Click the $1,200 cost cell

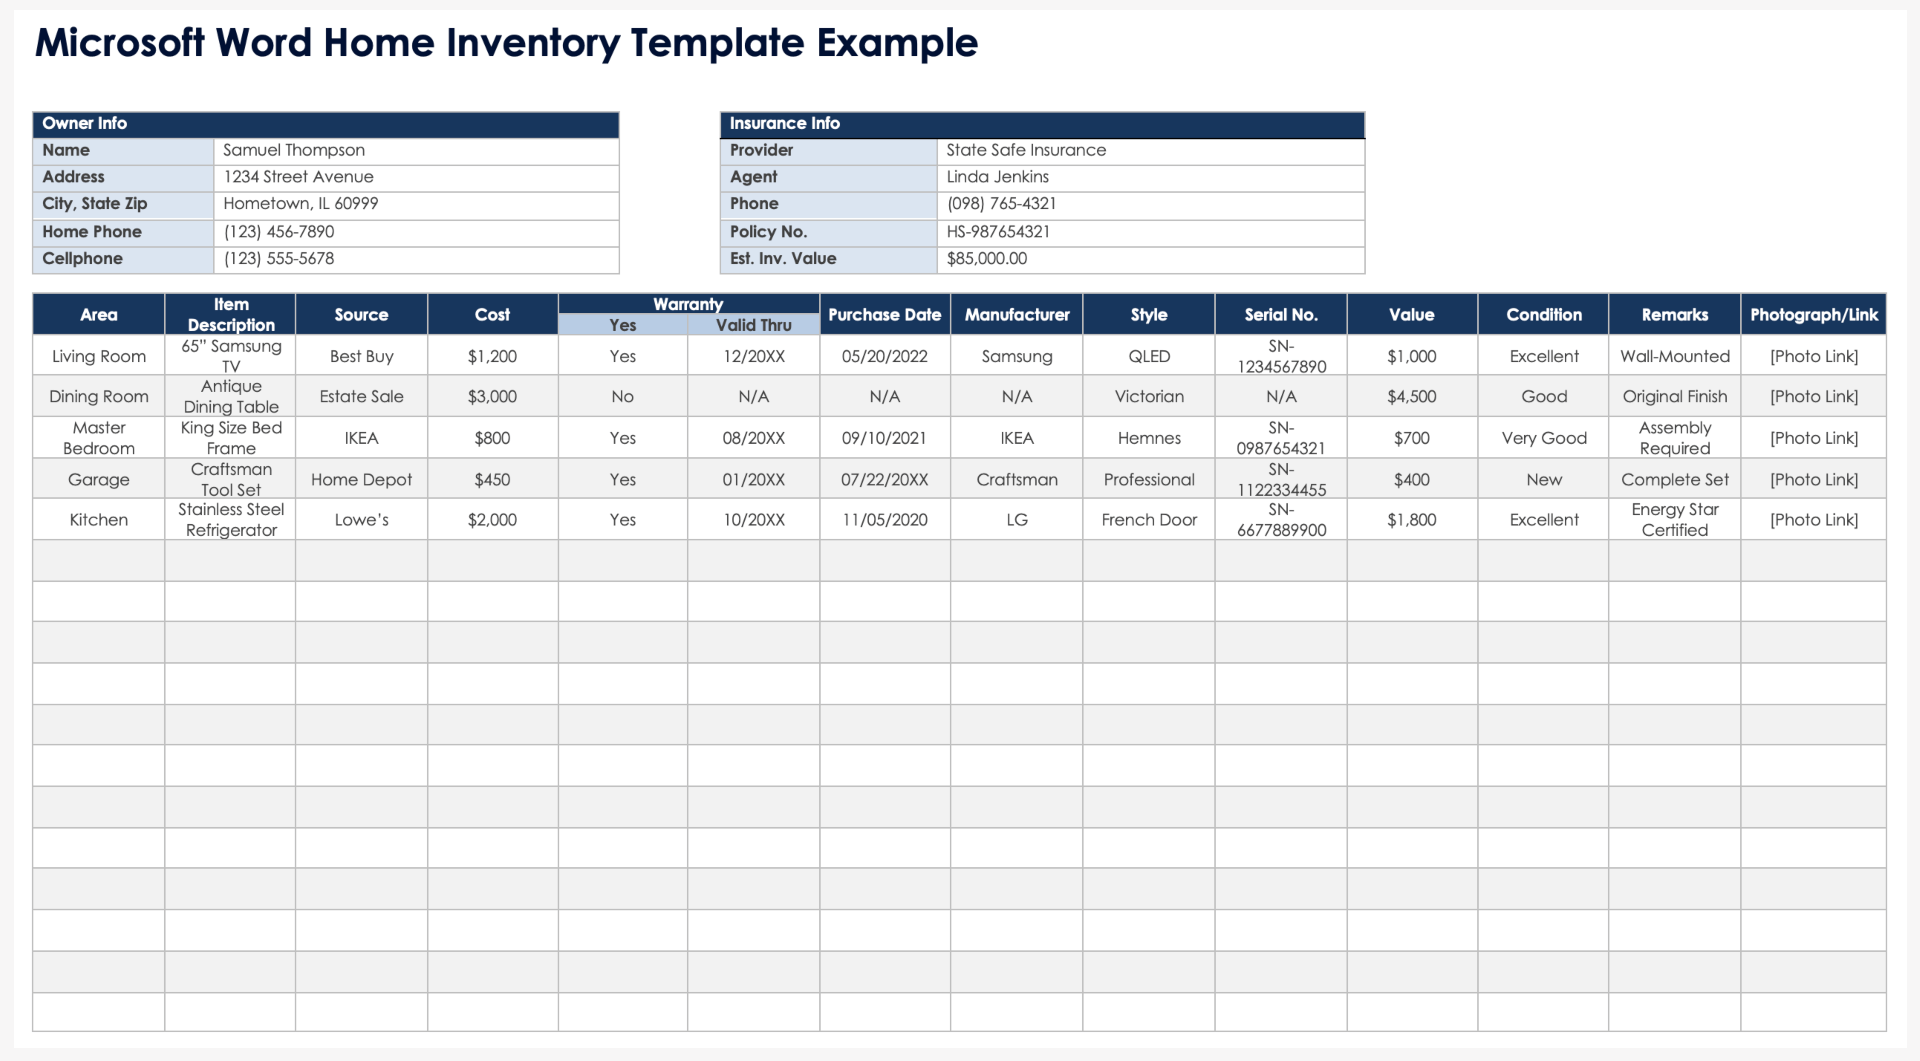click(492, 356)
